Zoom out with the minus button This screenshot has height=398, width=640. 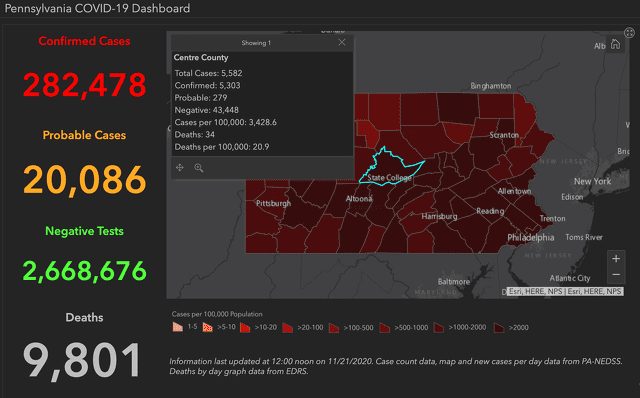point(616,275)
